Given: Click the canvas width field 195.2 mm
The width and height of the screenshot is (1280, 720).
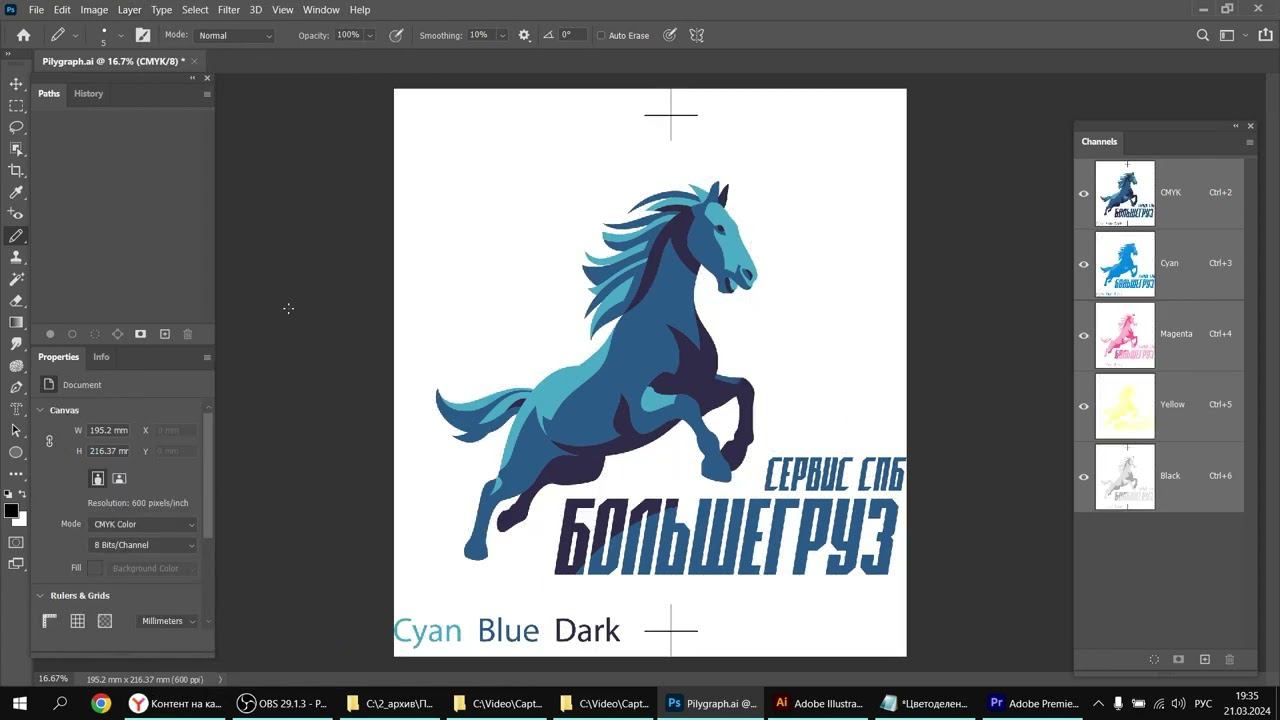Looking at the screenshot, I should coord(109,430).
